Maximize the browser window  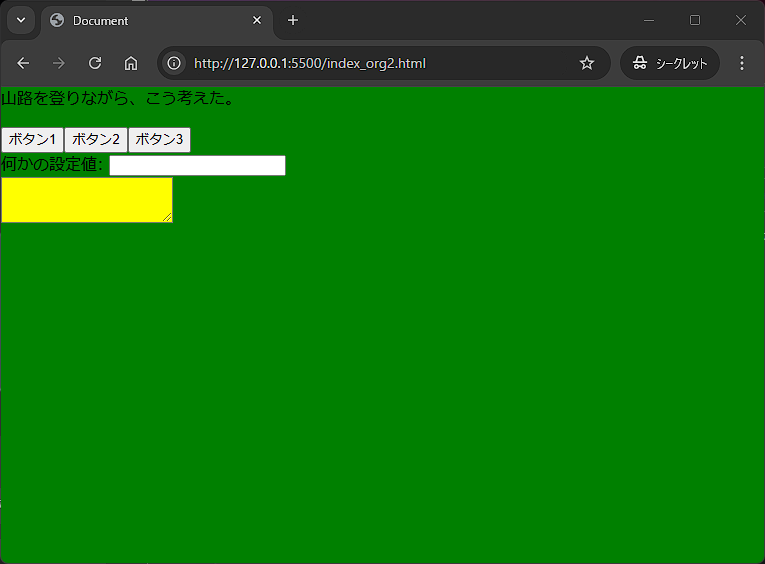695,20
